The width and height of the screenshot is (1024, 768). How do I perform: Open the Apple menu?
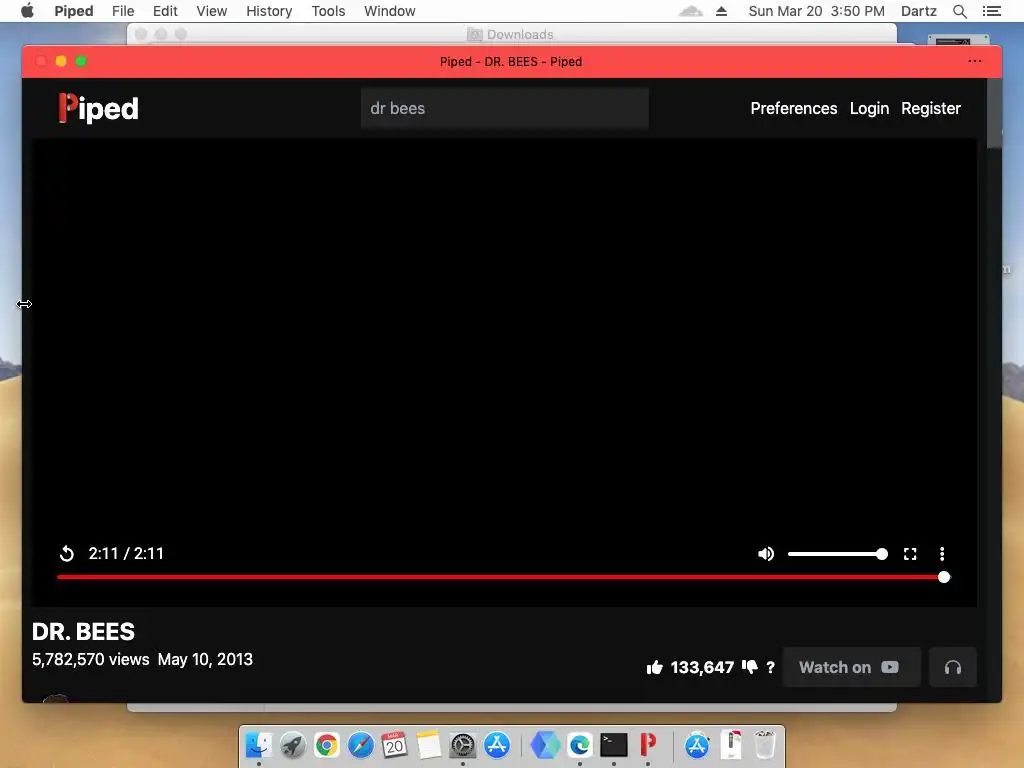27,11
